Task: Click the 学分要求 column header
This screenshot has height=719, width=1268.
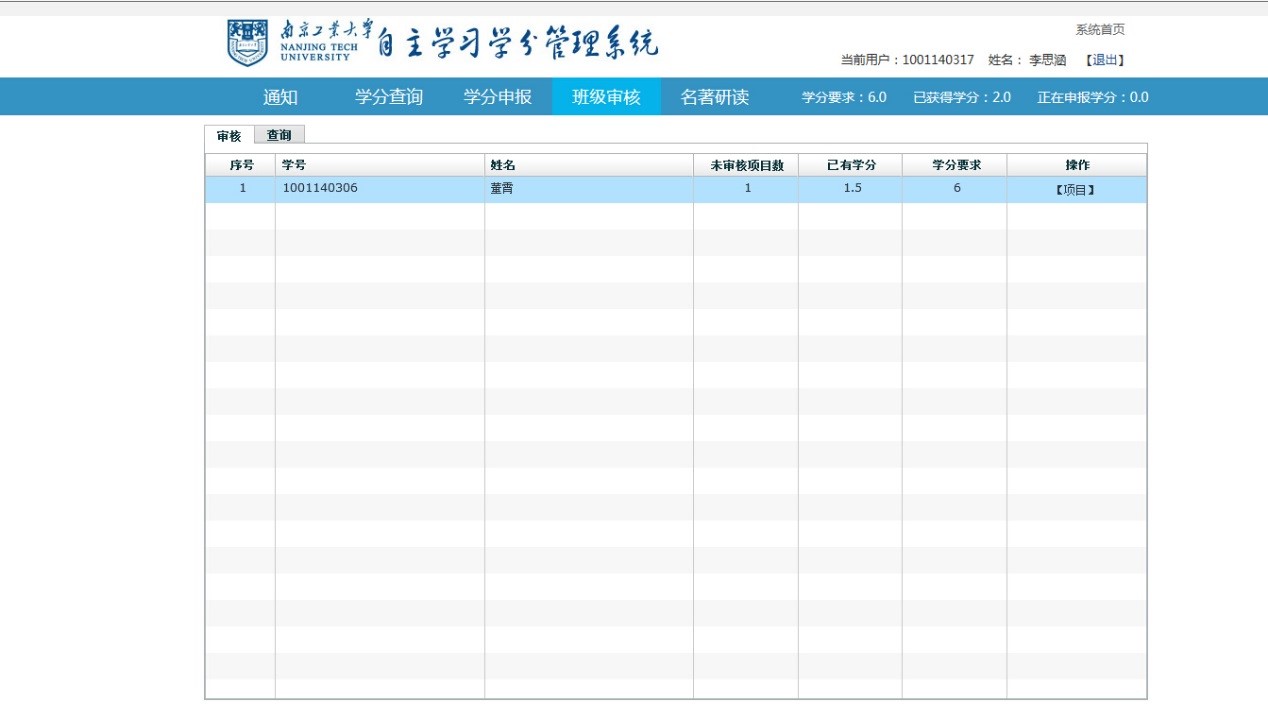Action: 955,165
